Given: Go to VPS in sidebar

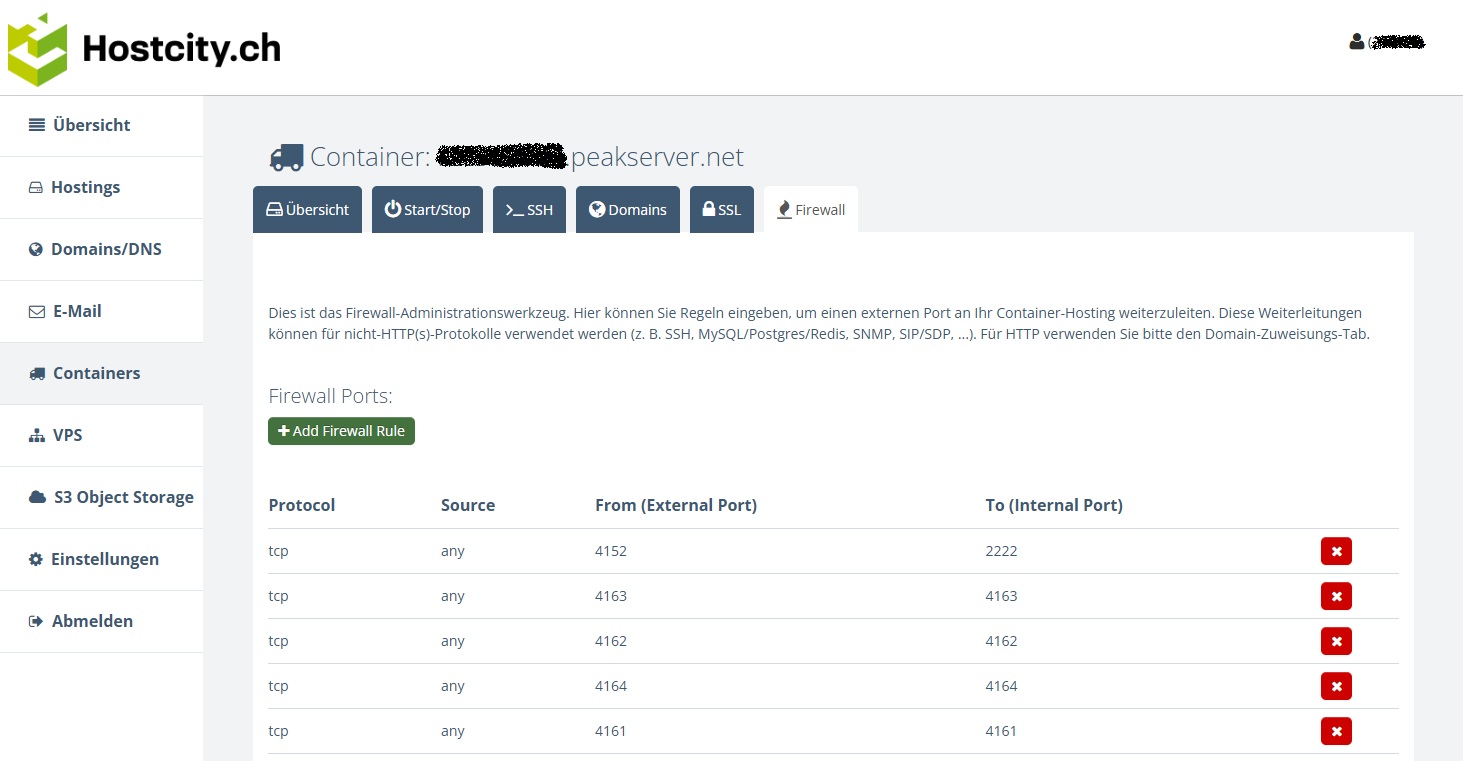Looking at the screenshot, I should point(67,435).
